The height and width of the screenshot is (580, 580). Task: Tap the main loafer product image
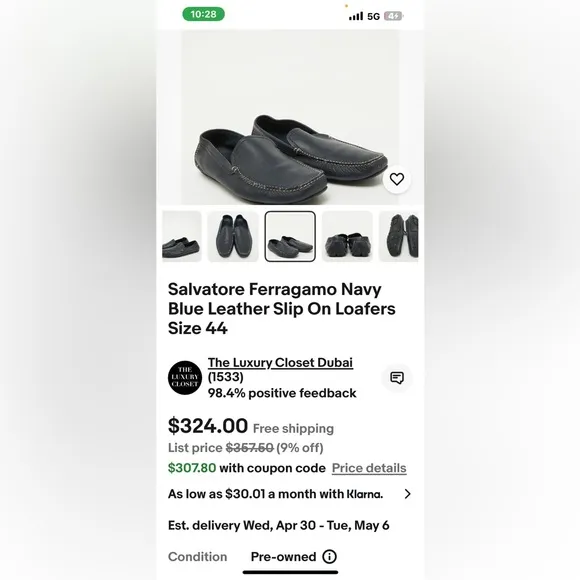(x=290, y=117)
